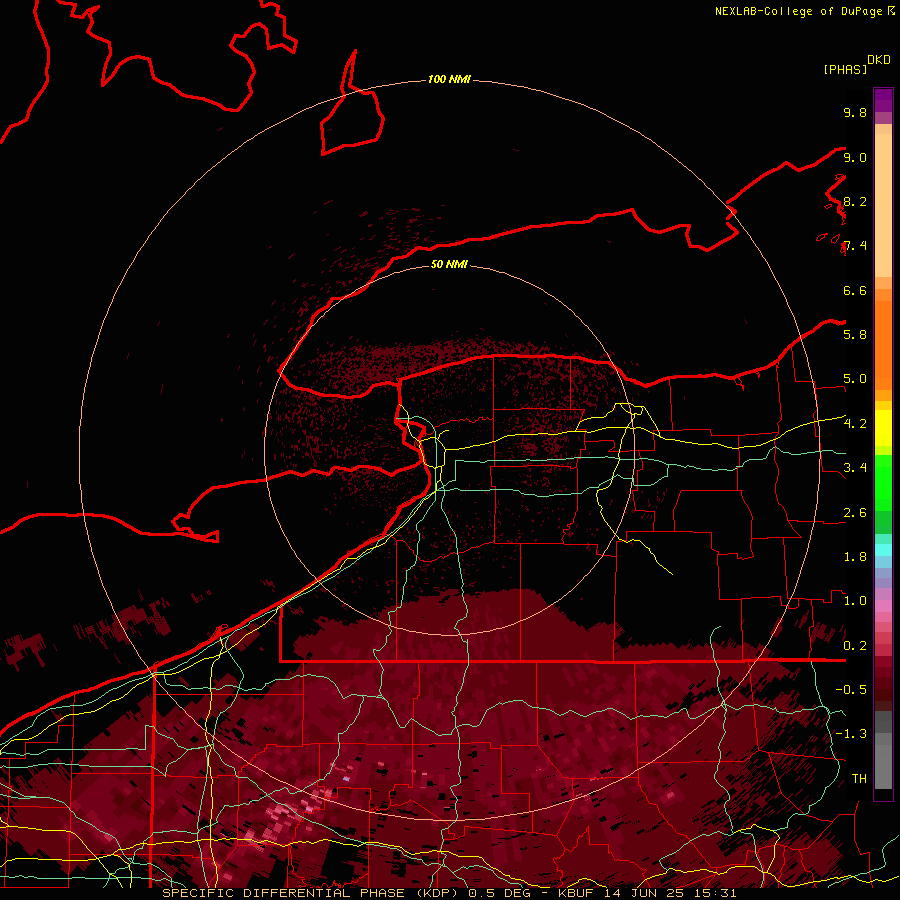Click the "50 NMI" range ring label

point(449,264)
